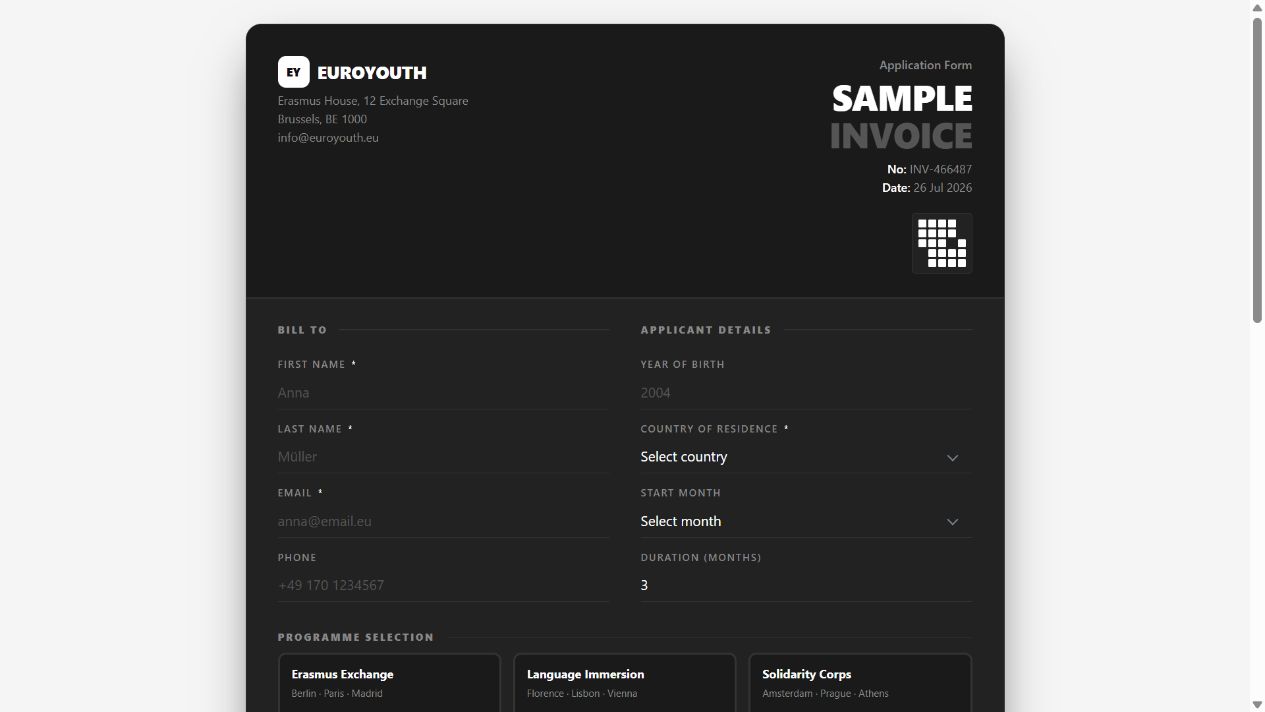The height and width of the screenshot is (712, 1265).
Task: Click the INVOICE heading
Action: tap(901, 135)
